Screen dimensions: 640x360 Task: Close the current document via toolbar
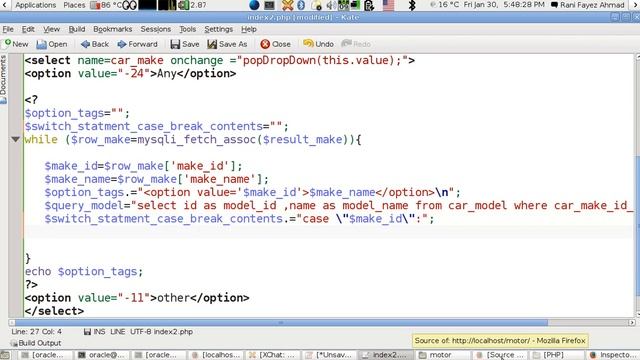tap(276, 44)
